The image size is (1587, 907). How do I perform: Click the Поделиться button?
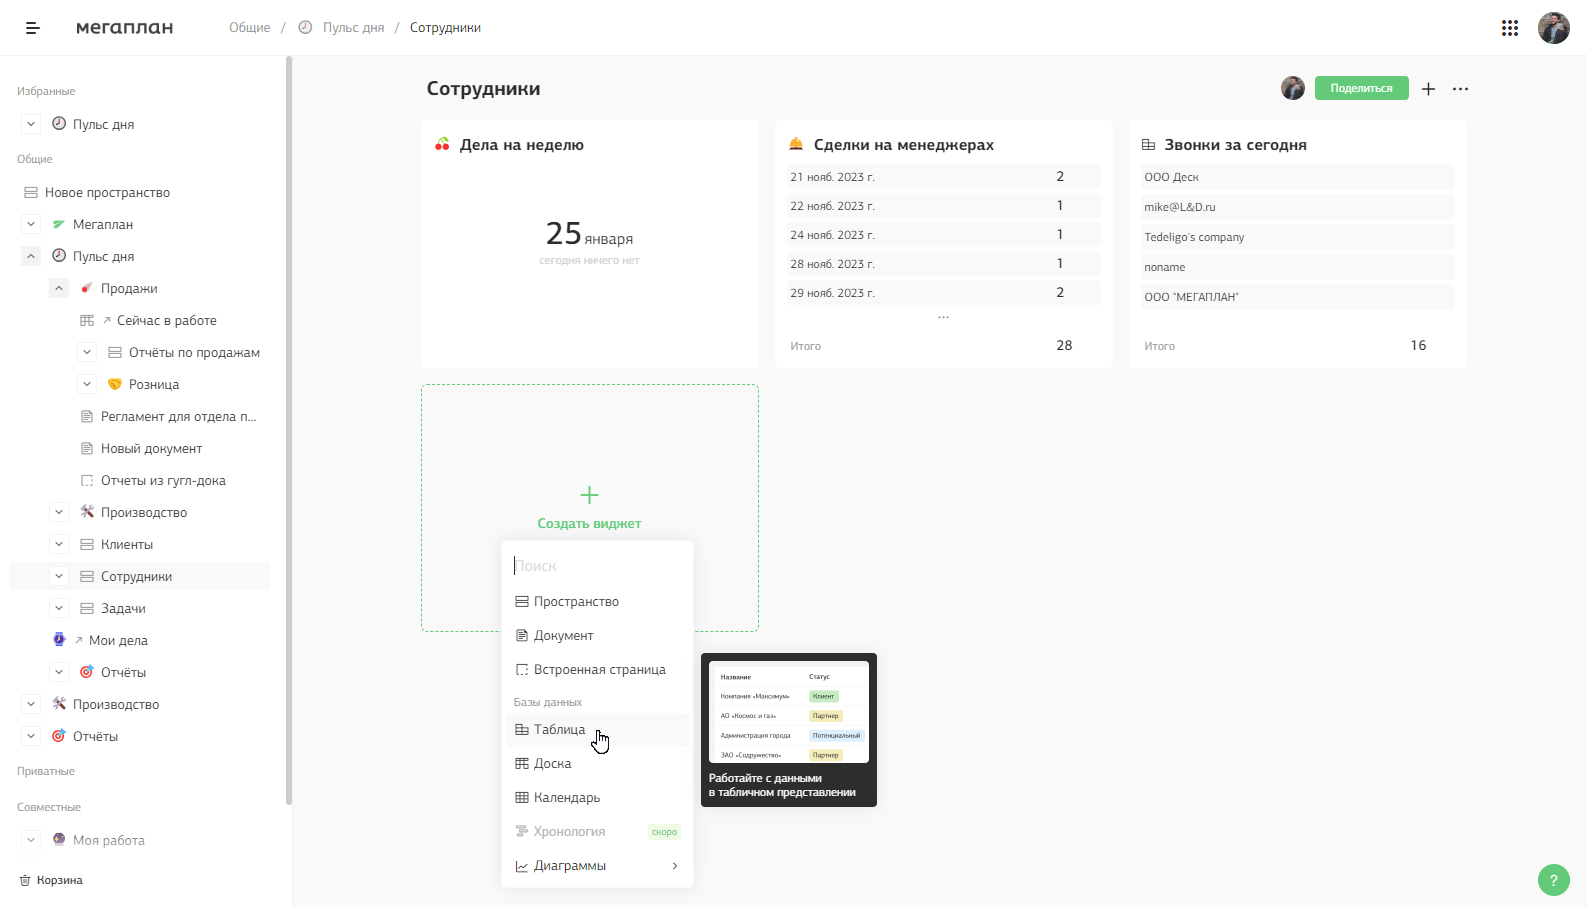1361,89
